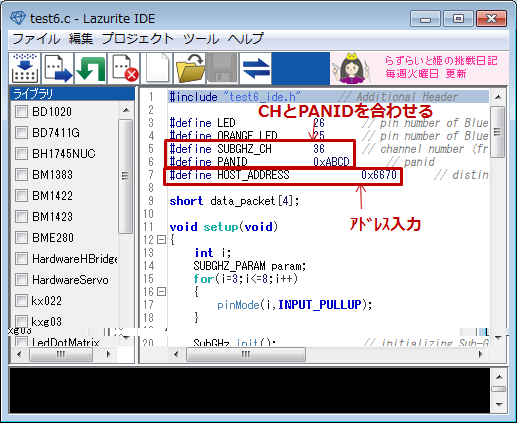This screenshot has width=517, height=423.
Task: Check the BME280 library
Action: (x=21, y=238)
